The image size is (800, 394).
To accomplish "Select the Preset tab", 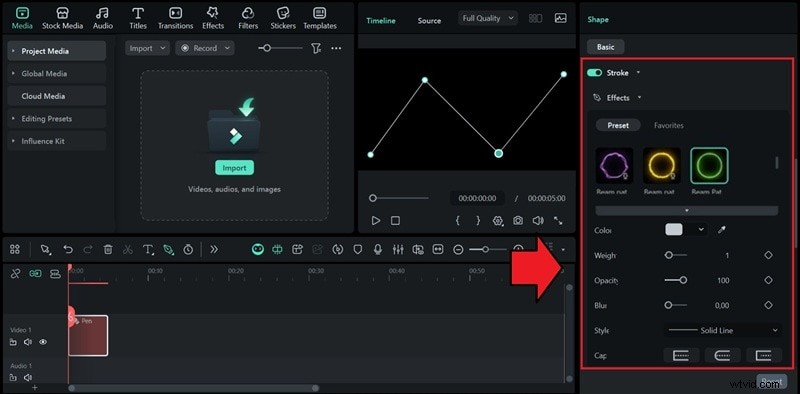I will 618,126.
